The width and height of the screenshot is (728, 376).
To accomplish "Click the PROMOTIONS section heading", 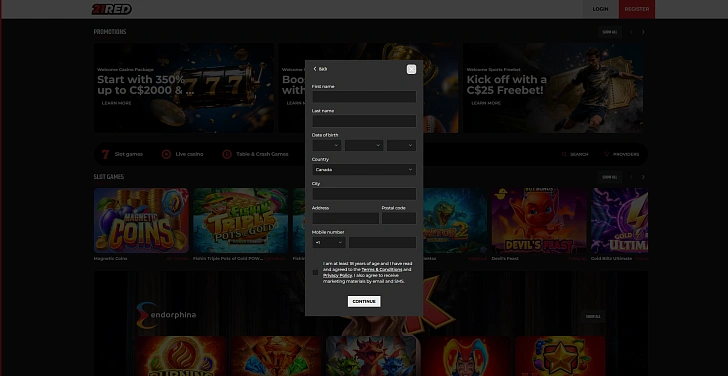I will 110,32.
